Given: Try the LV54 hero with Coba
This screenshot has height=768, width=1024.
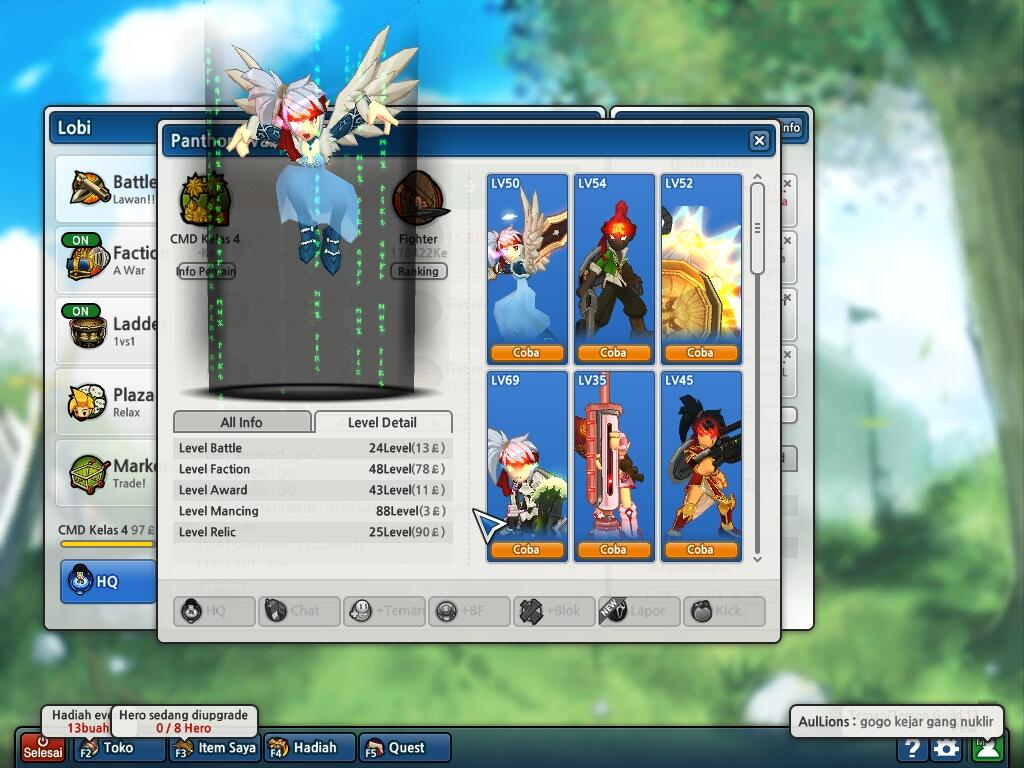Looking at the screenshot, I should pyautogui.click(x=613, y=353).
